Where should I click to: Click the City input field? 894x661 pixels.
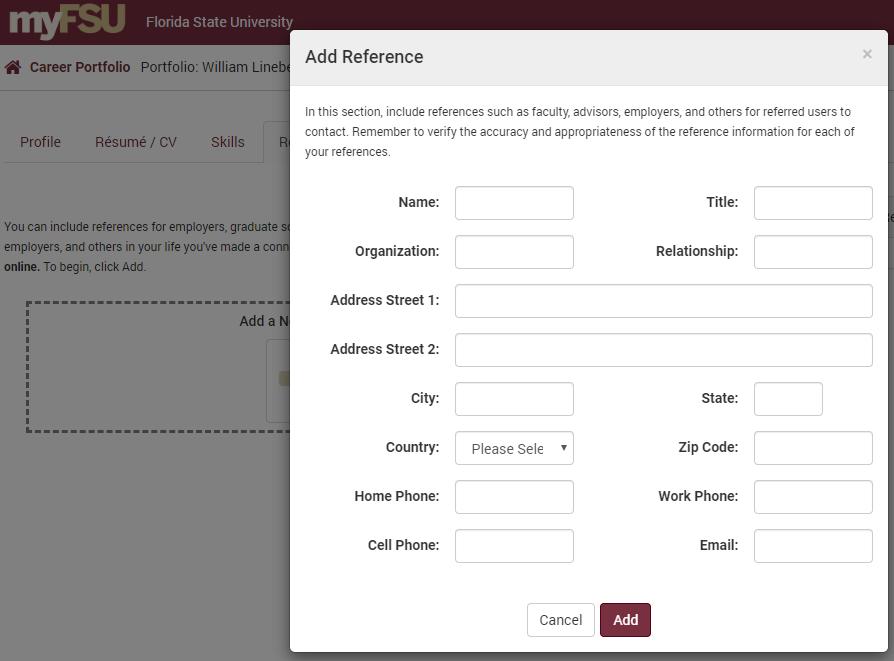coord(514,399)
